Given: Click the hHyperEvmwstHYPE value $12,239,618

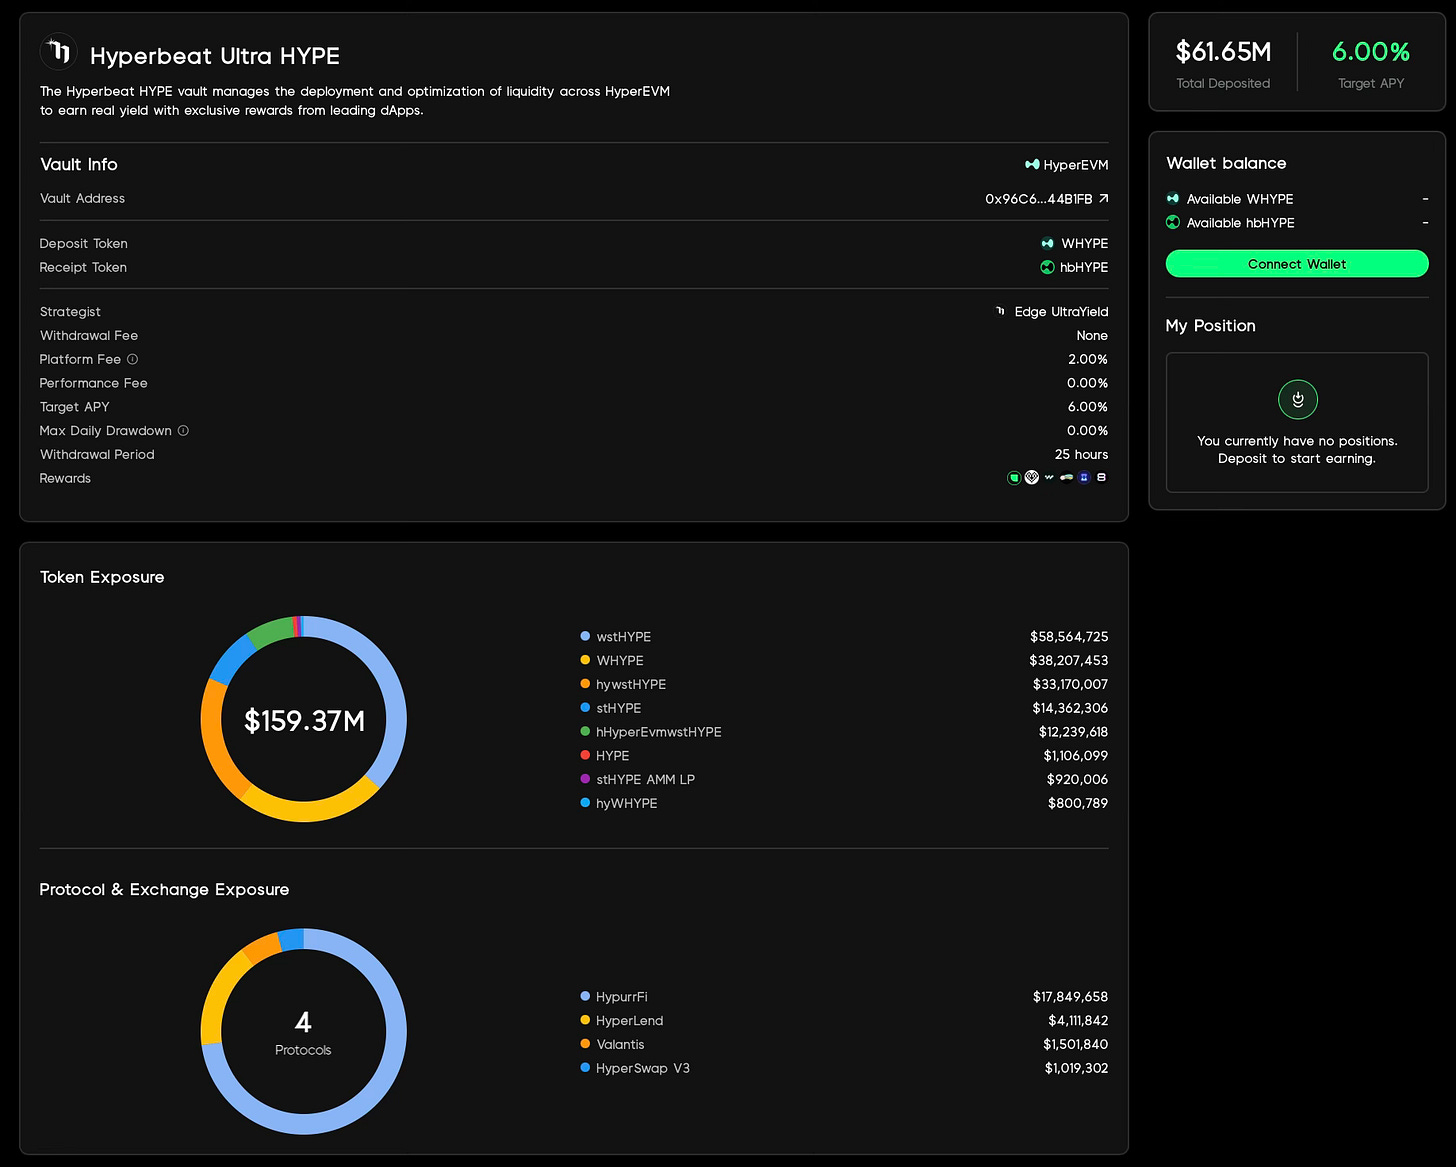Looking at the screenshot, I should pos(1073,732).
